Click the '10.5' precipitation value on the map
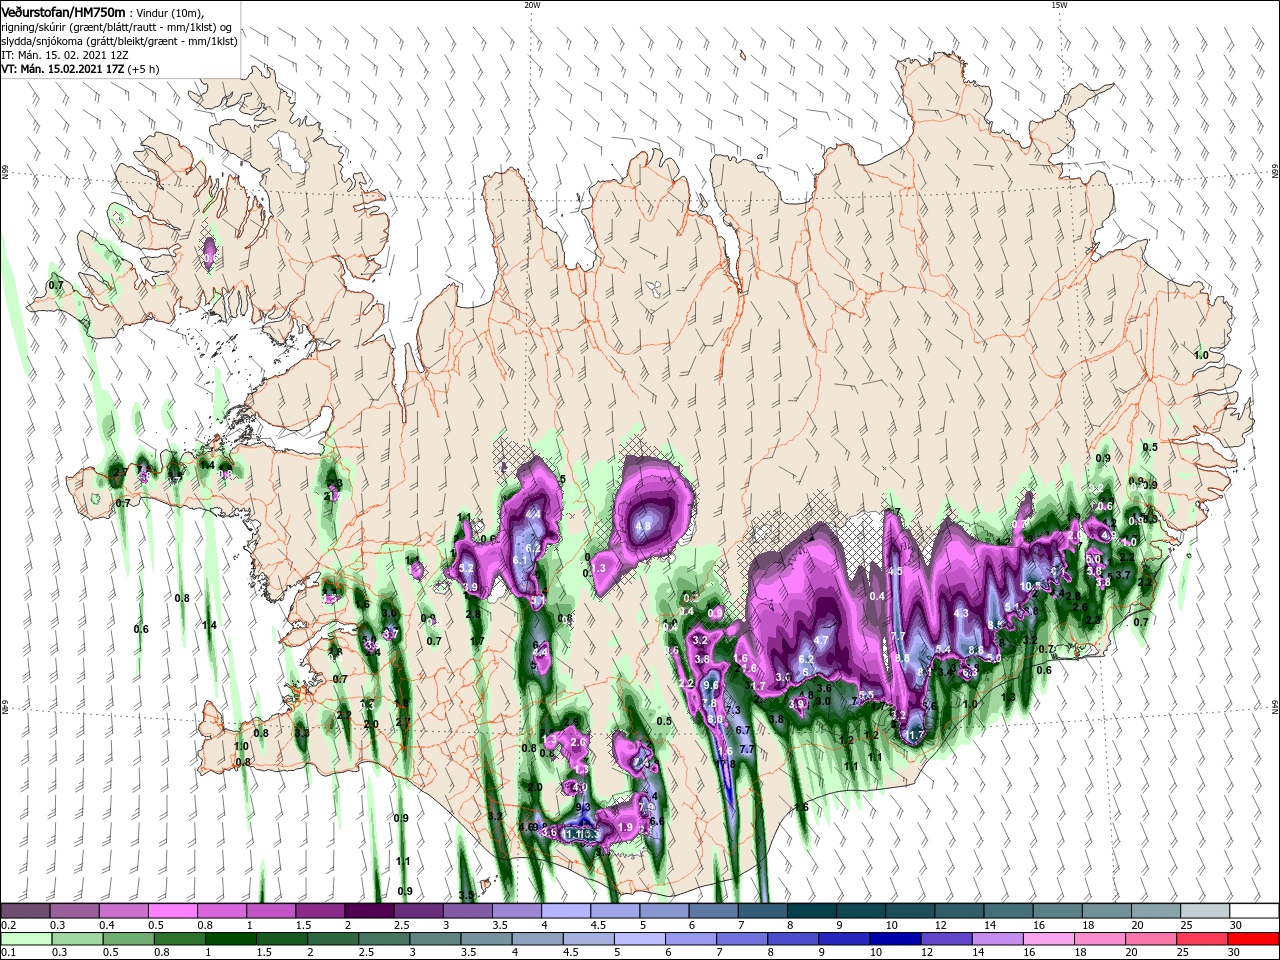 (x=1030, y=586)
